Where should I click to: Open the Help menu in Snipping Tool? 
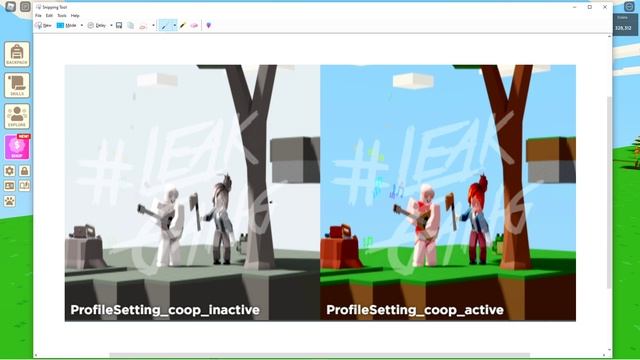75,16
